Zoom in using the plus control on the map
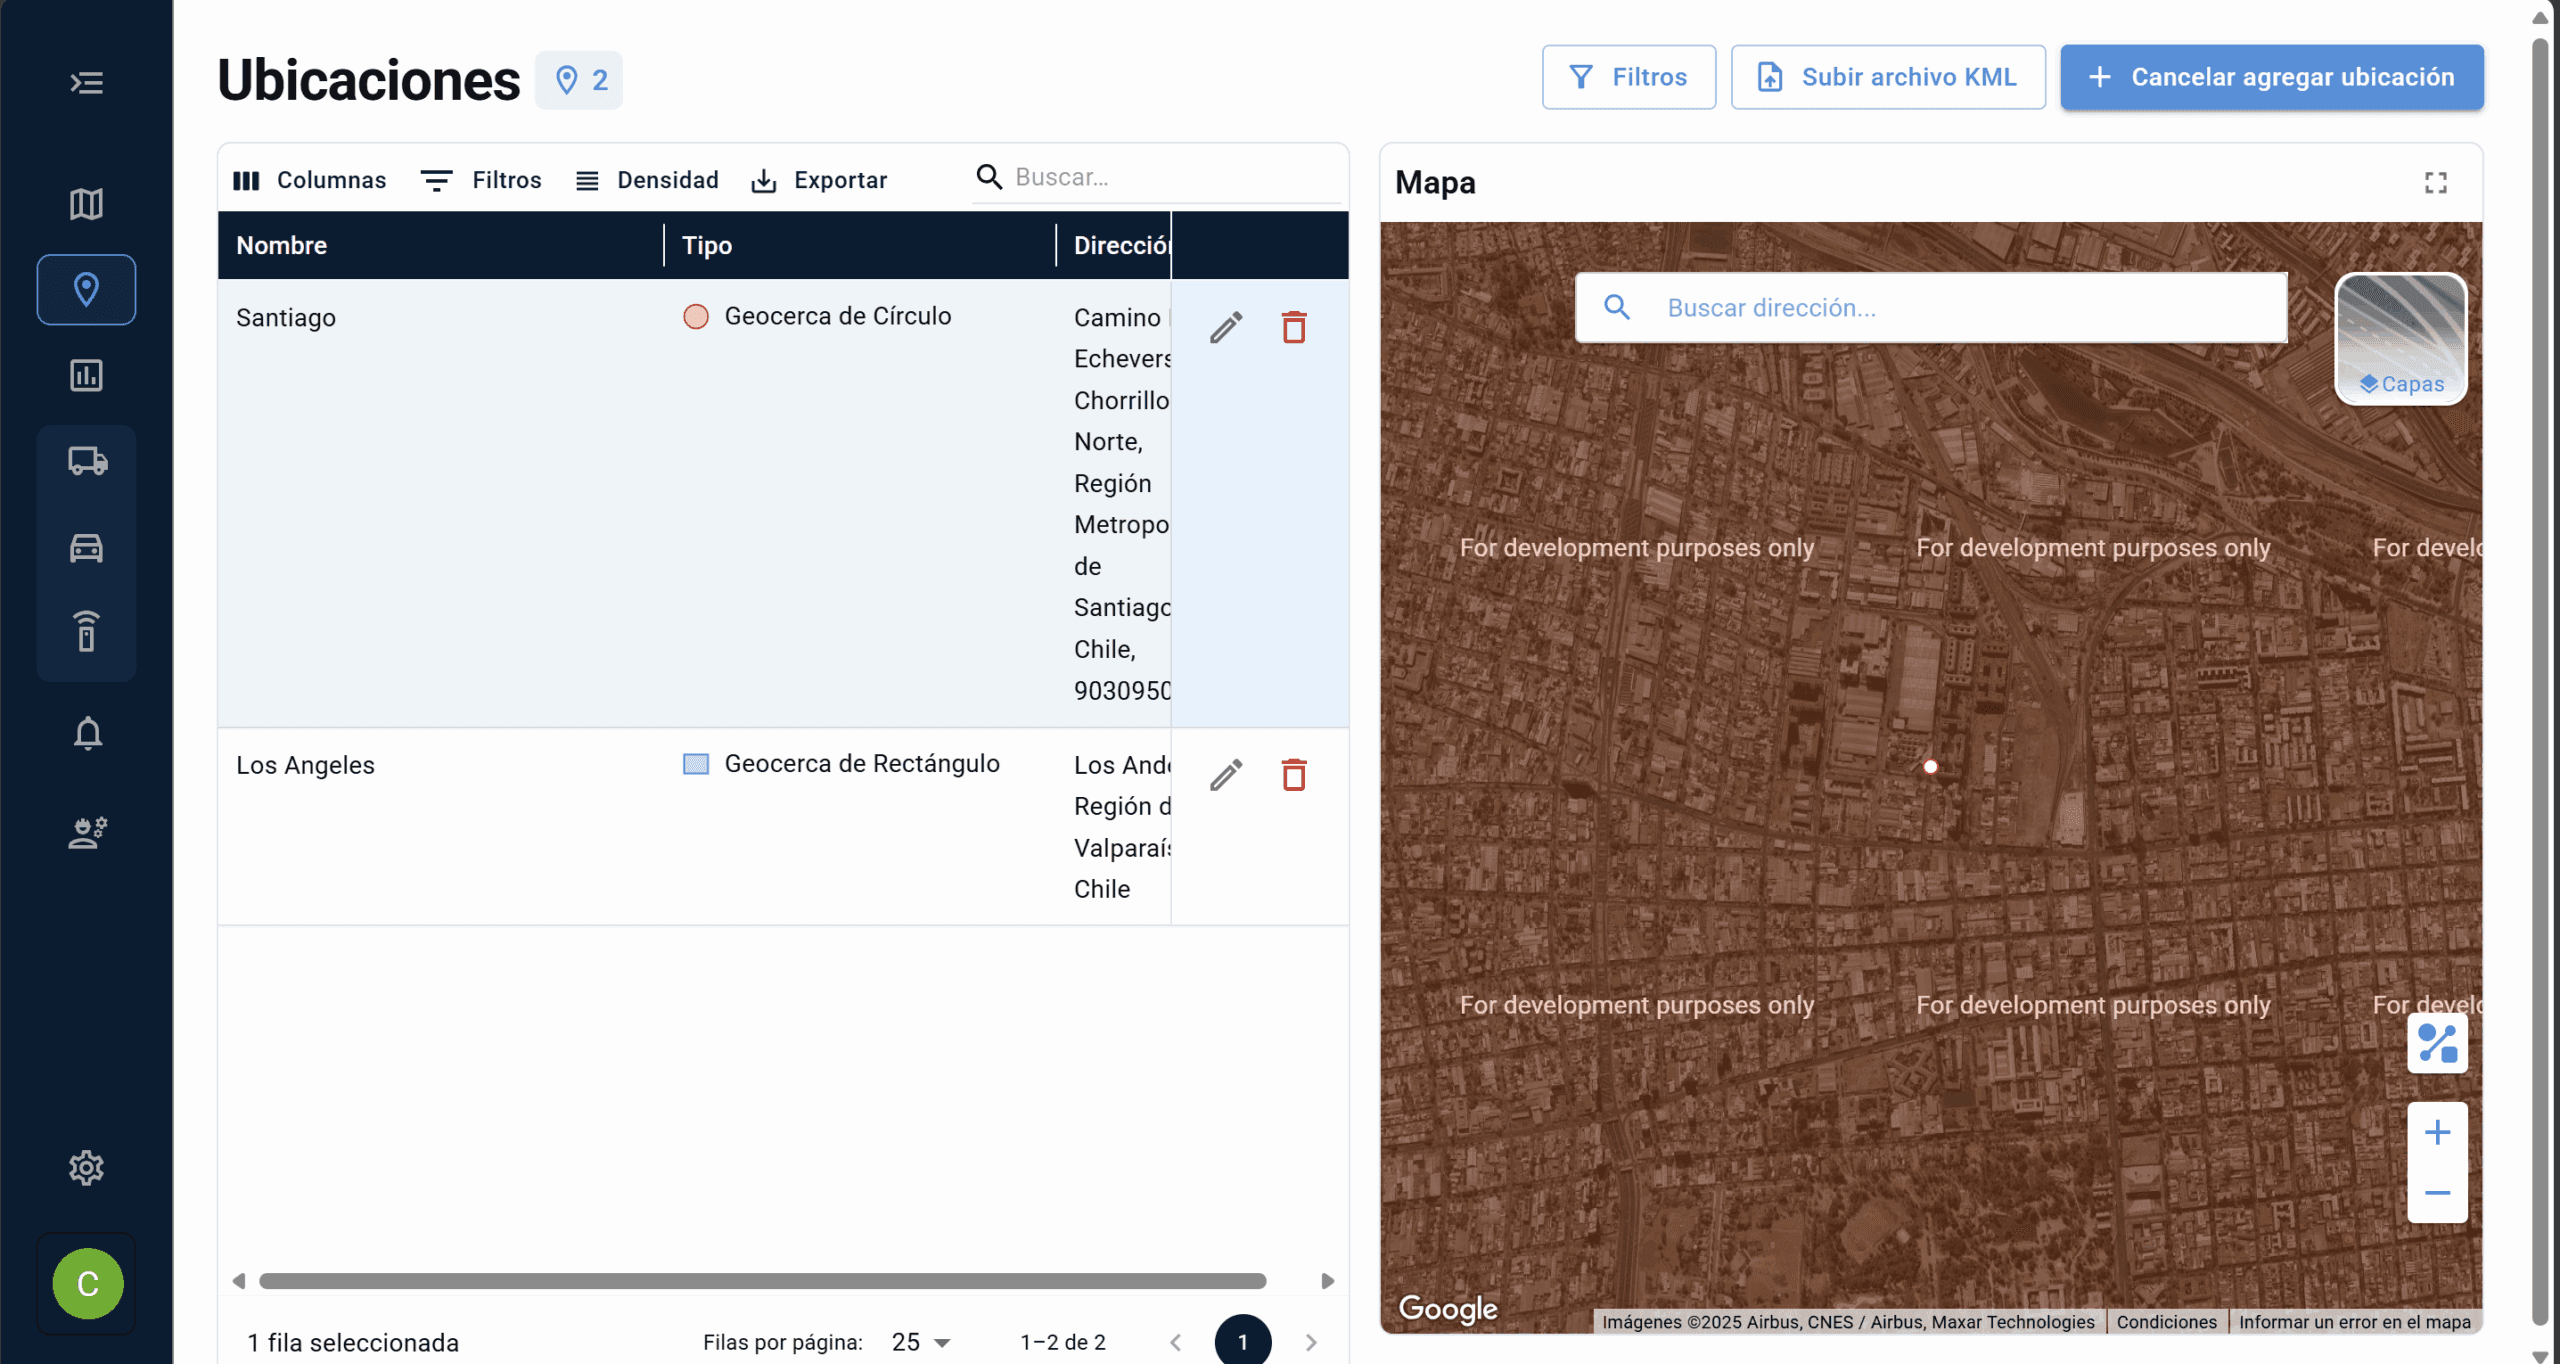The image size is (2560, 1364). 2437,1132
